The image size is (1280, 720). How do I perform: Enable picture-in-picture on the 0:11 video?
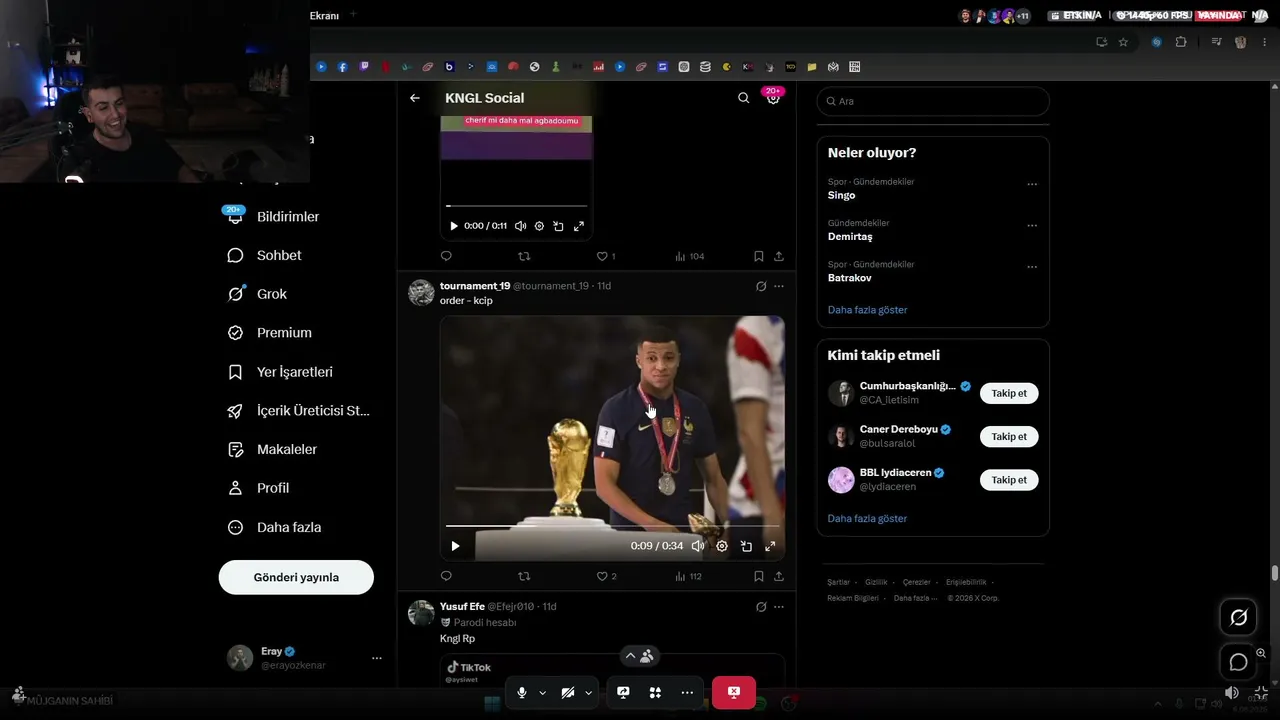[558, 226]
